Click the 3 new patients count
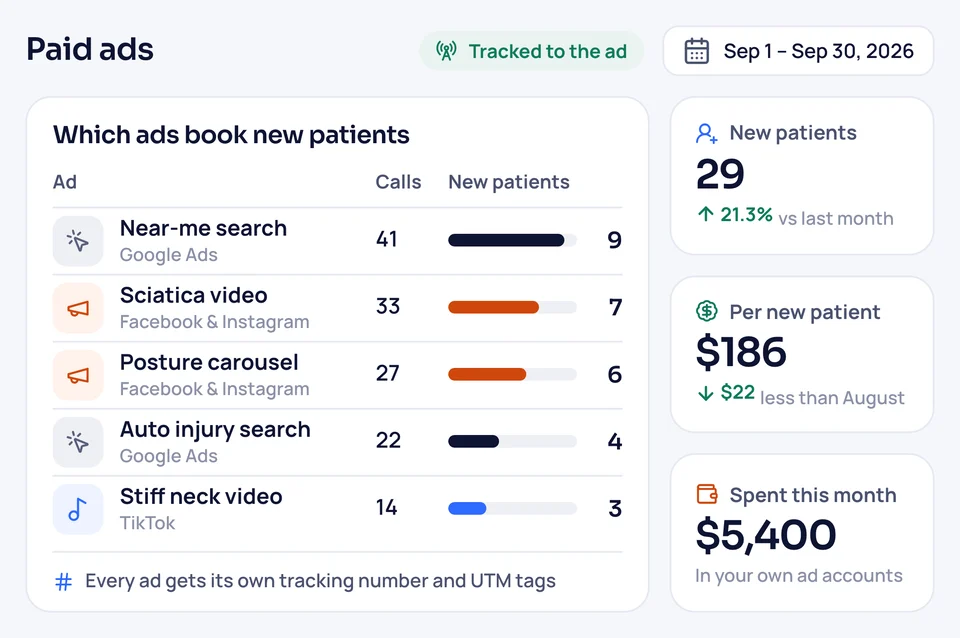 point(615,508)
